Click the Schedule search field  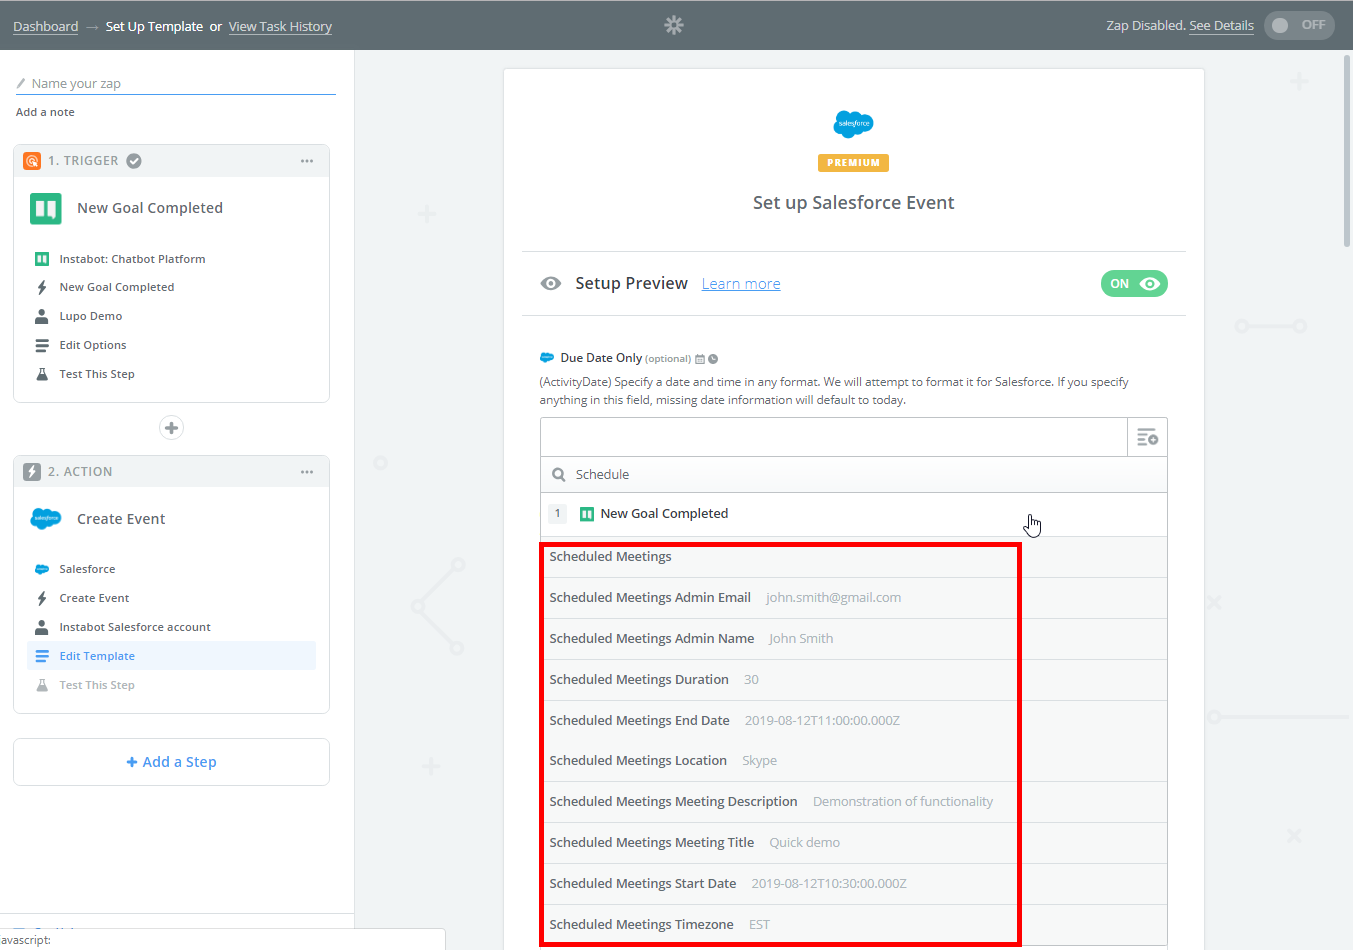pos(854,474)
